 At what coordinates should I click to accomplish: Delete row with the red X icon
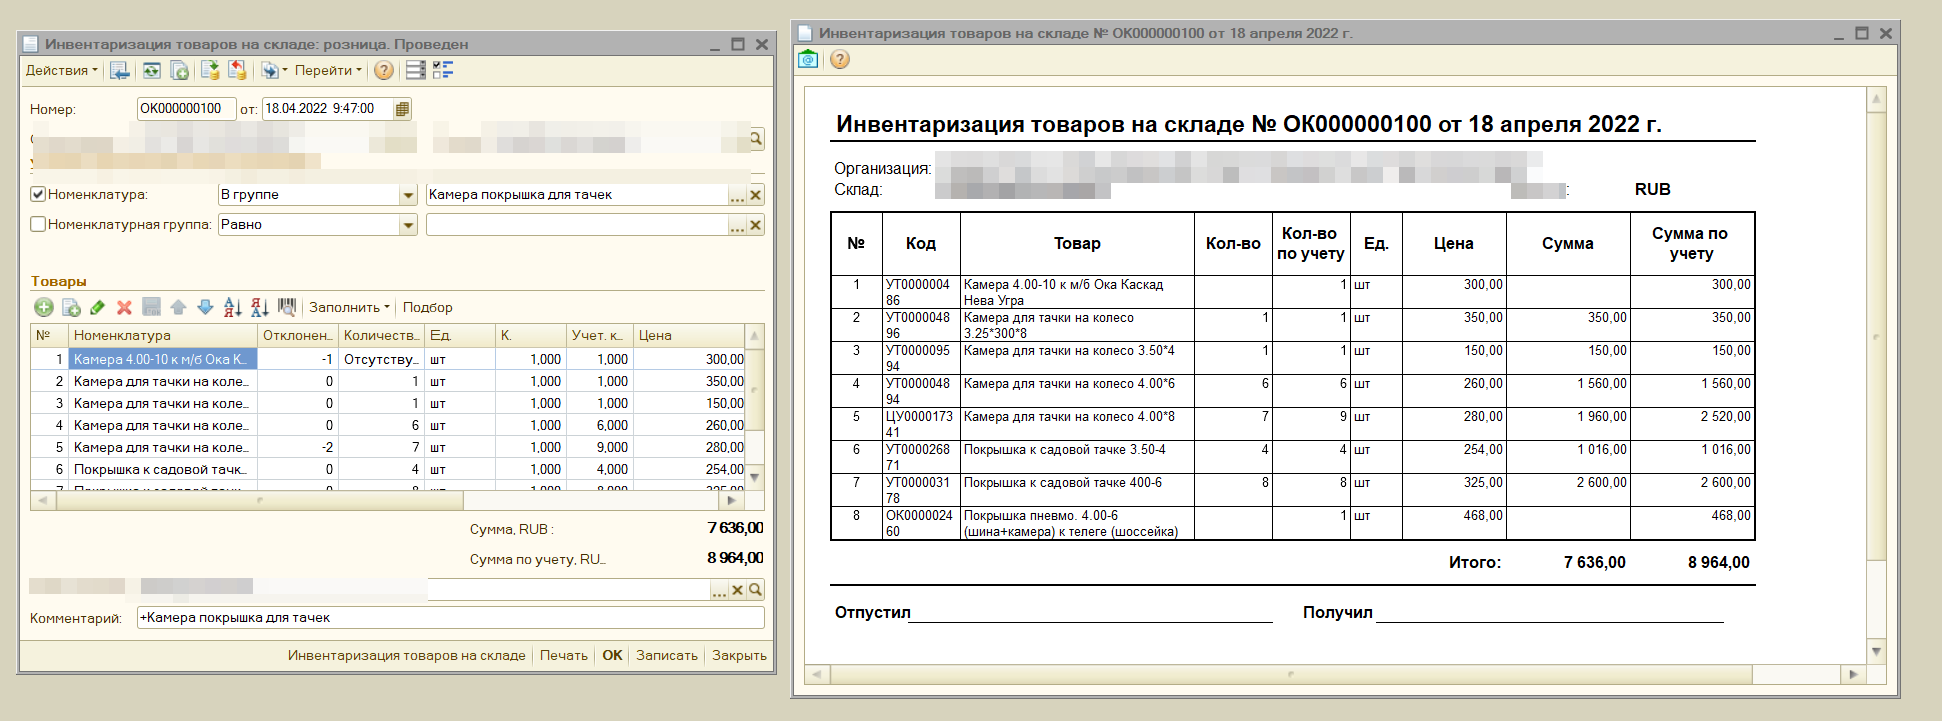(124, 307)
